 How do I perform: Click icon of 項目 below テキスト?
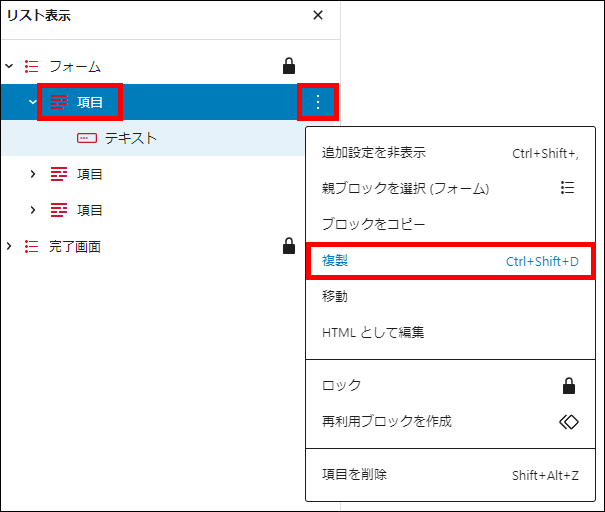click(59, 174)
